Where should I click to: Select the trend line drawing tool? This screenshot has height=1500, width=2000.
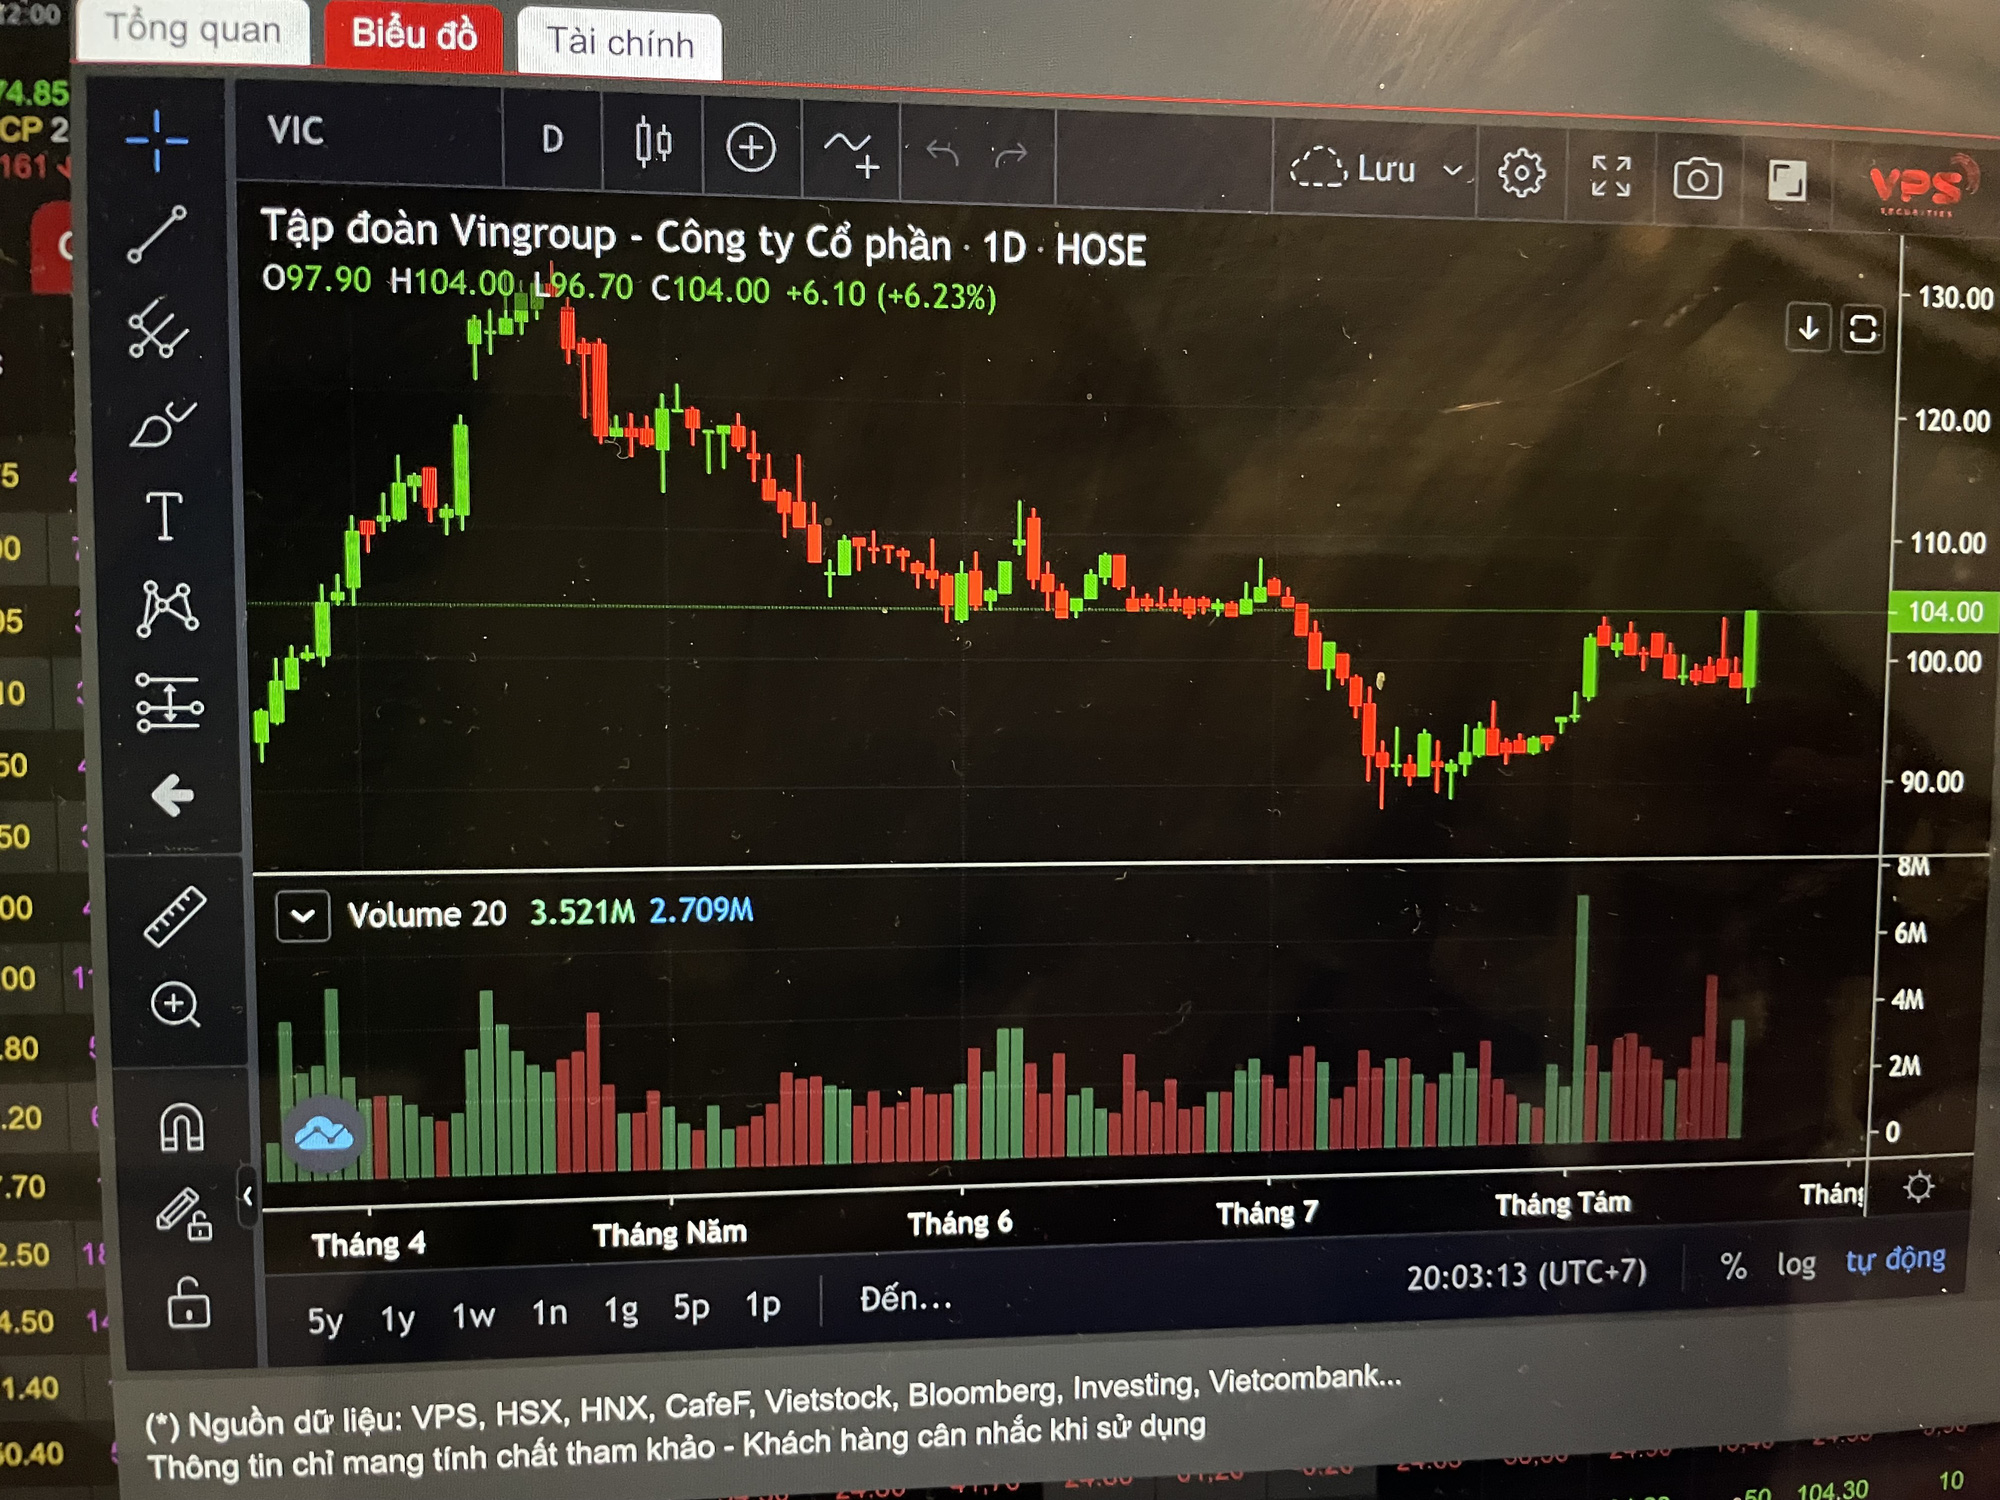click(x=157, y=235)
